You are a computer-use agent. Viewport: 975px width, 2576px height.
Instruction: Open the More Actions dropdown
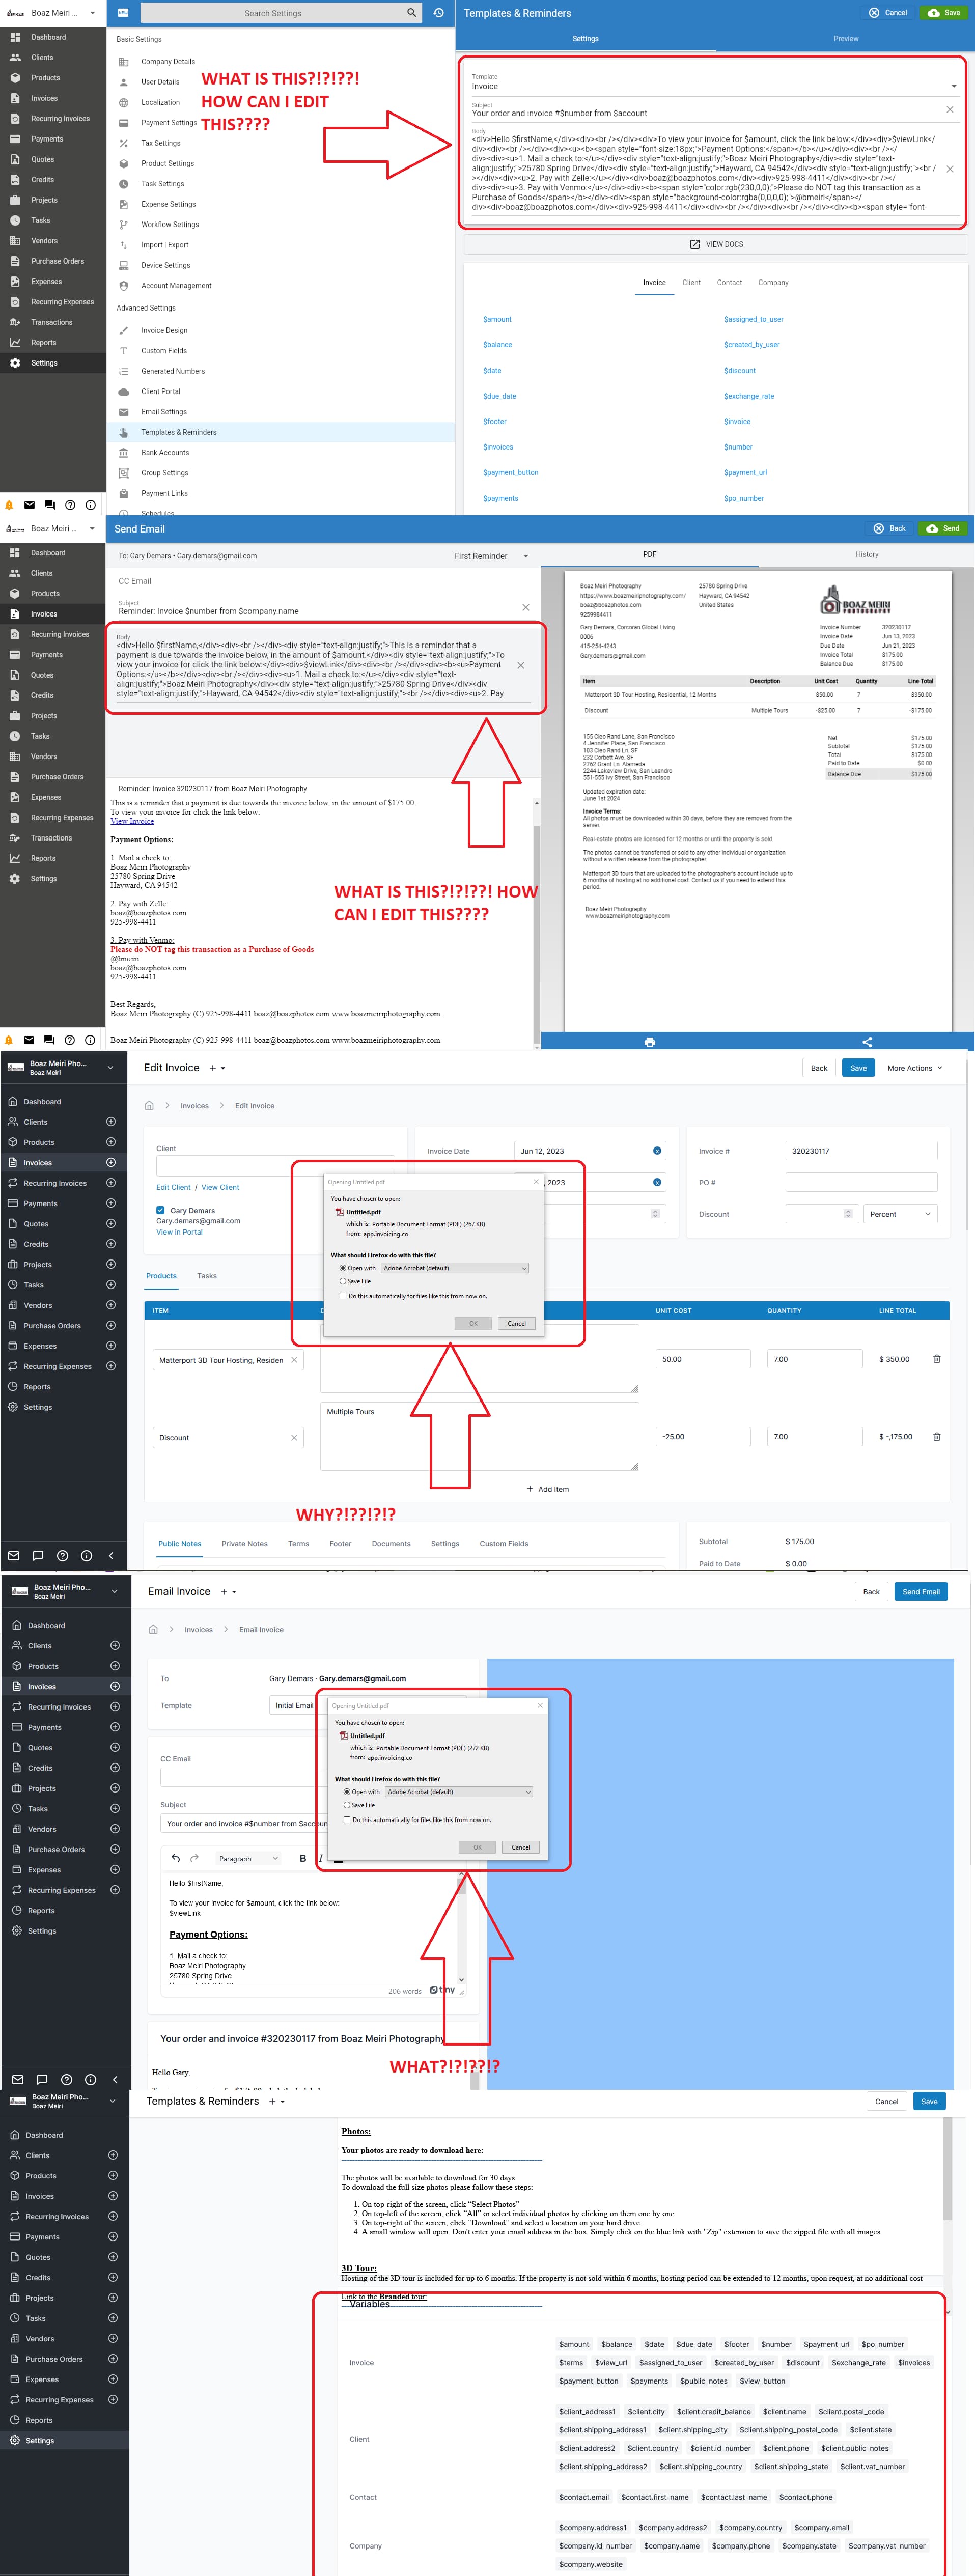914,1068
